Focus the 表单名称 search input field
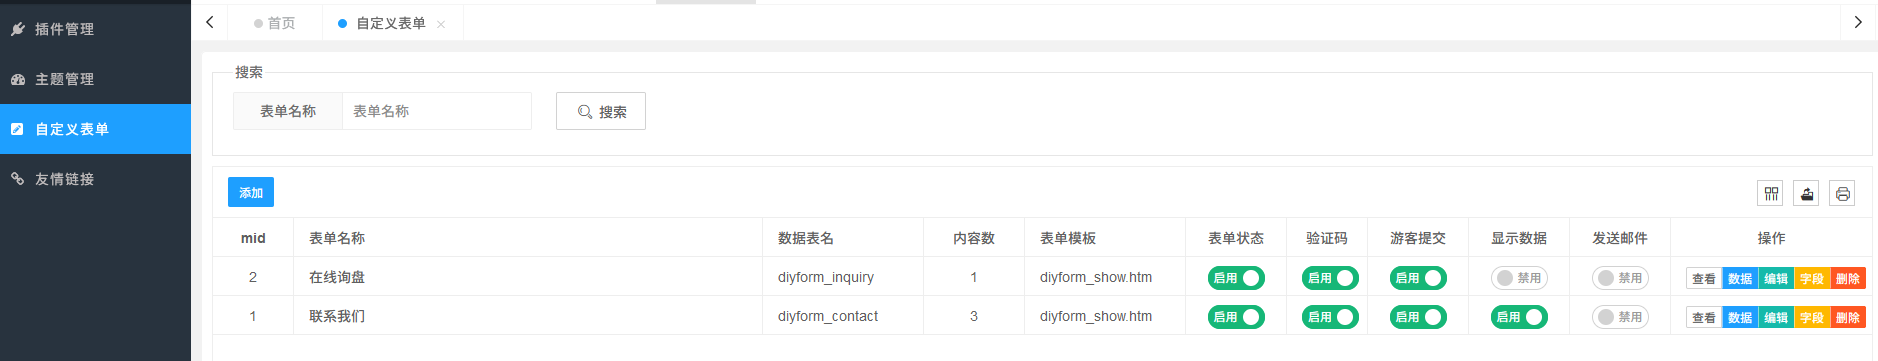 [436, 111]
